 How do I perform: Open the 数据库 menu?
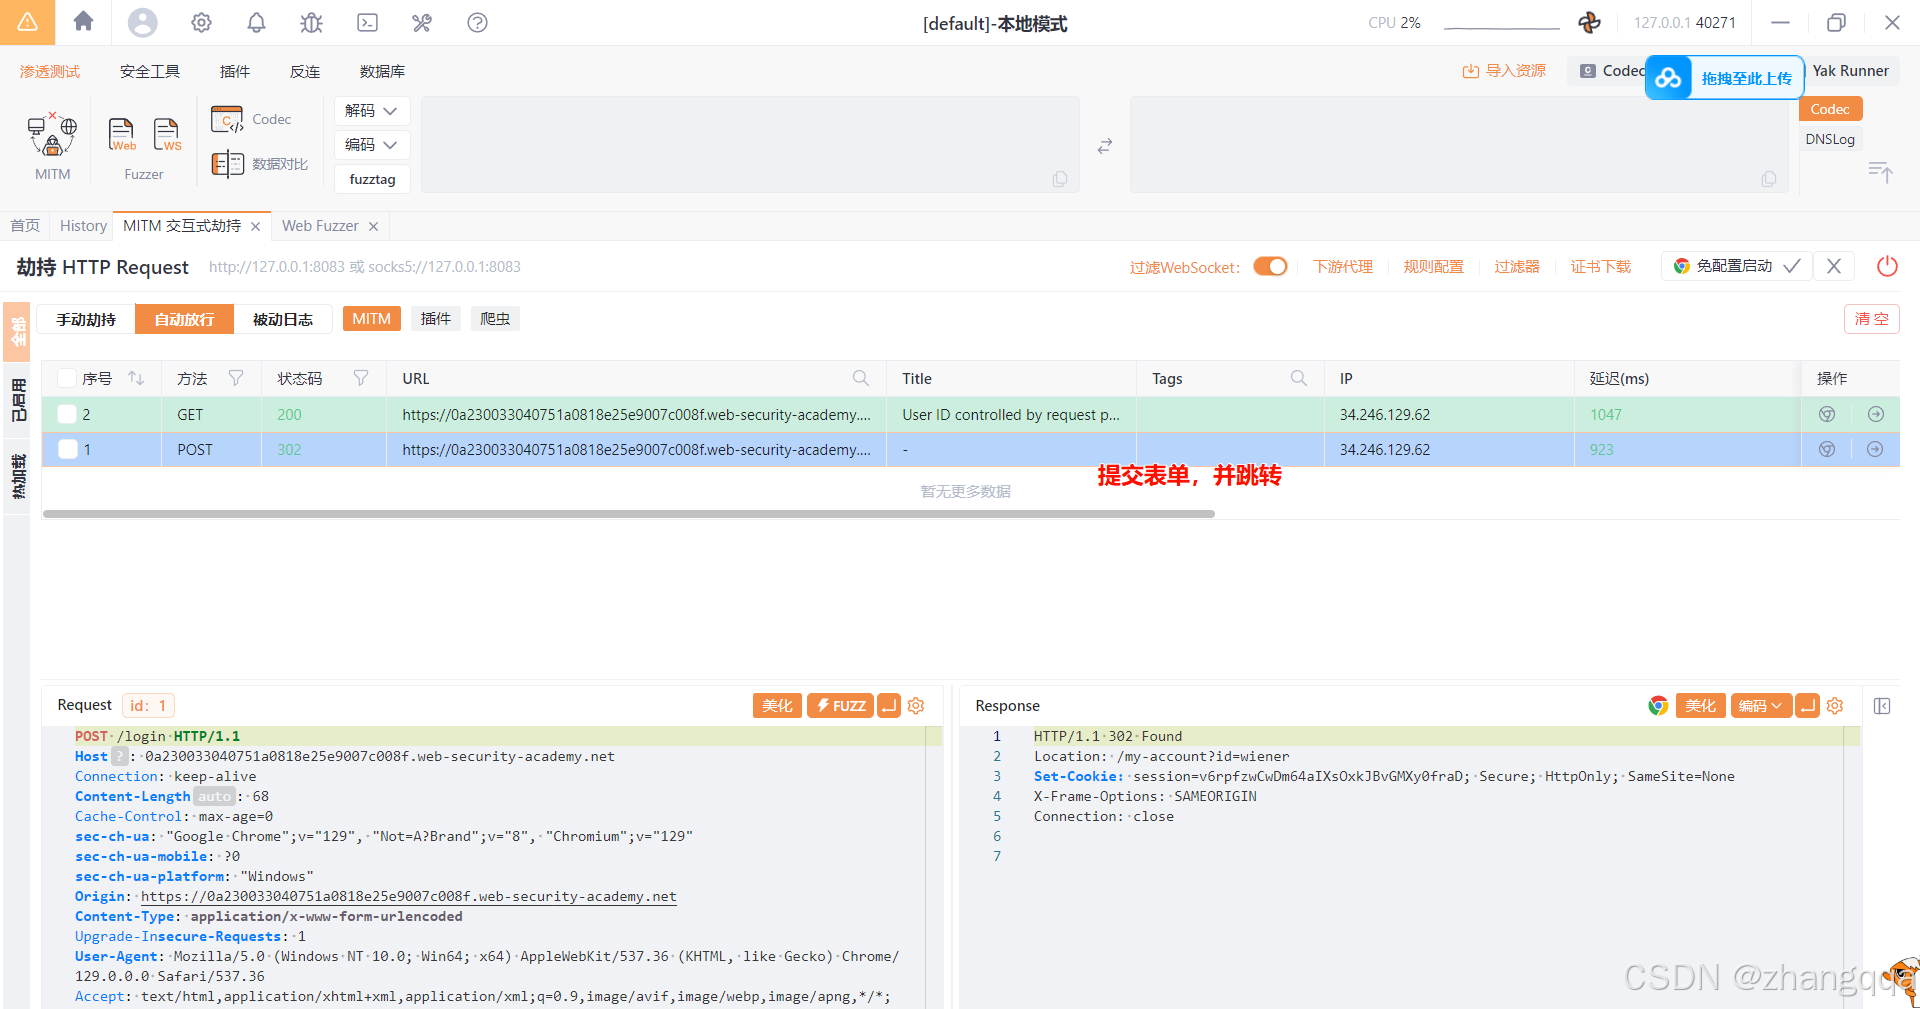pos(382,71)
